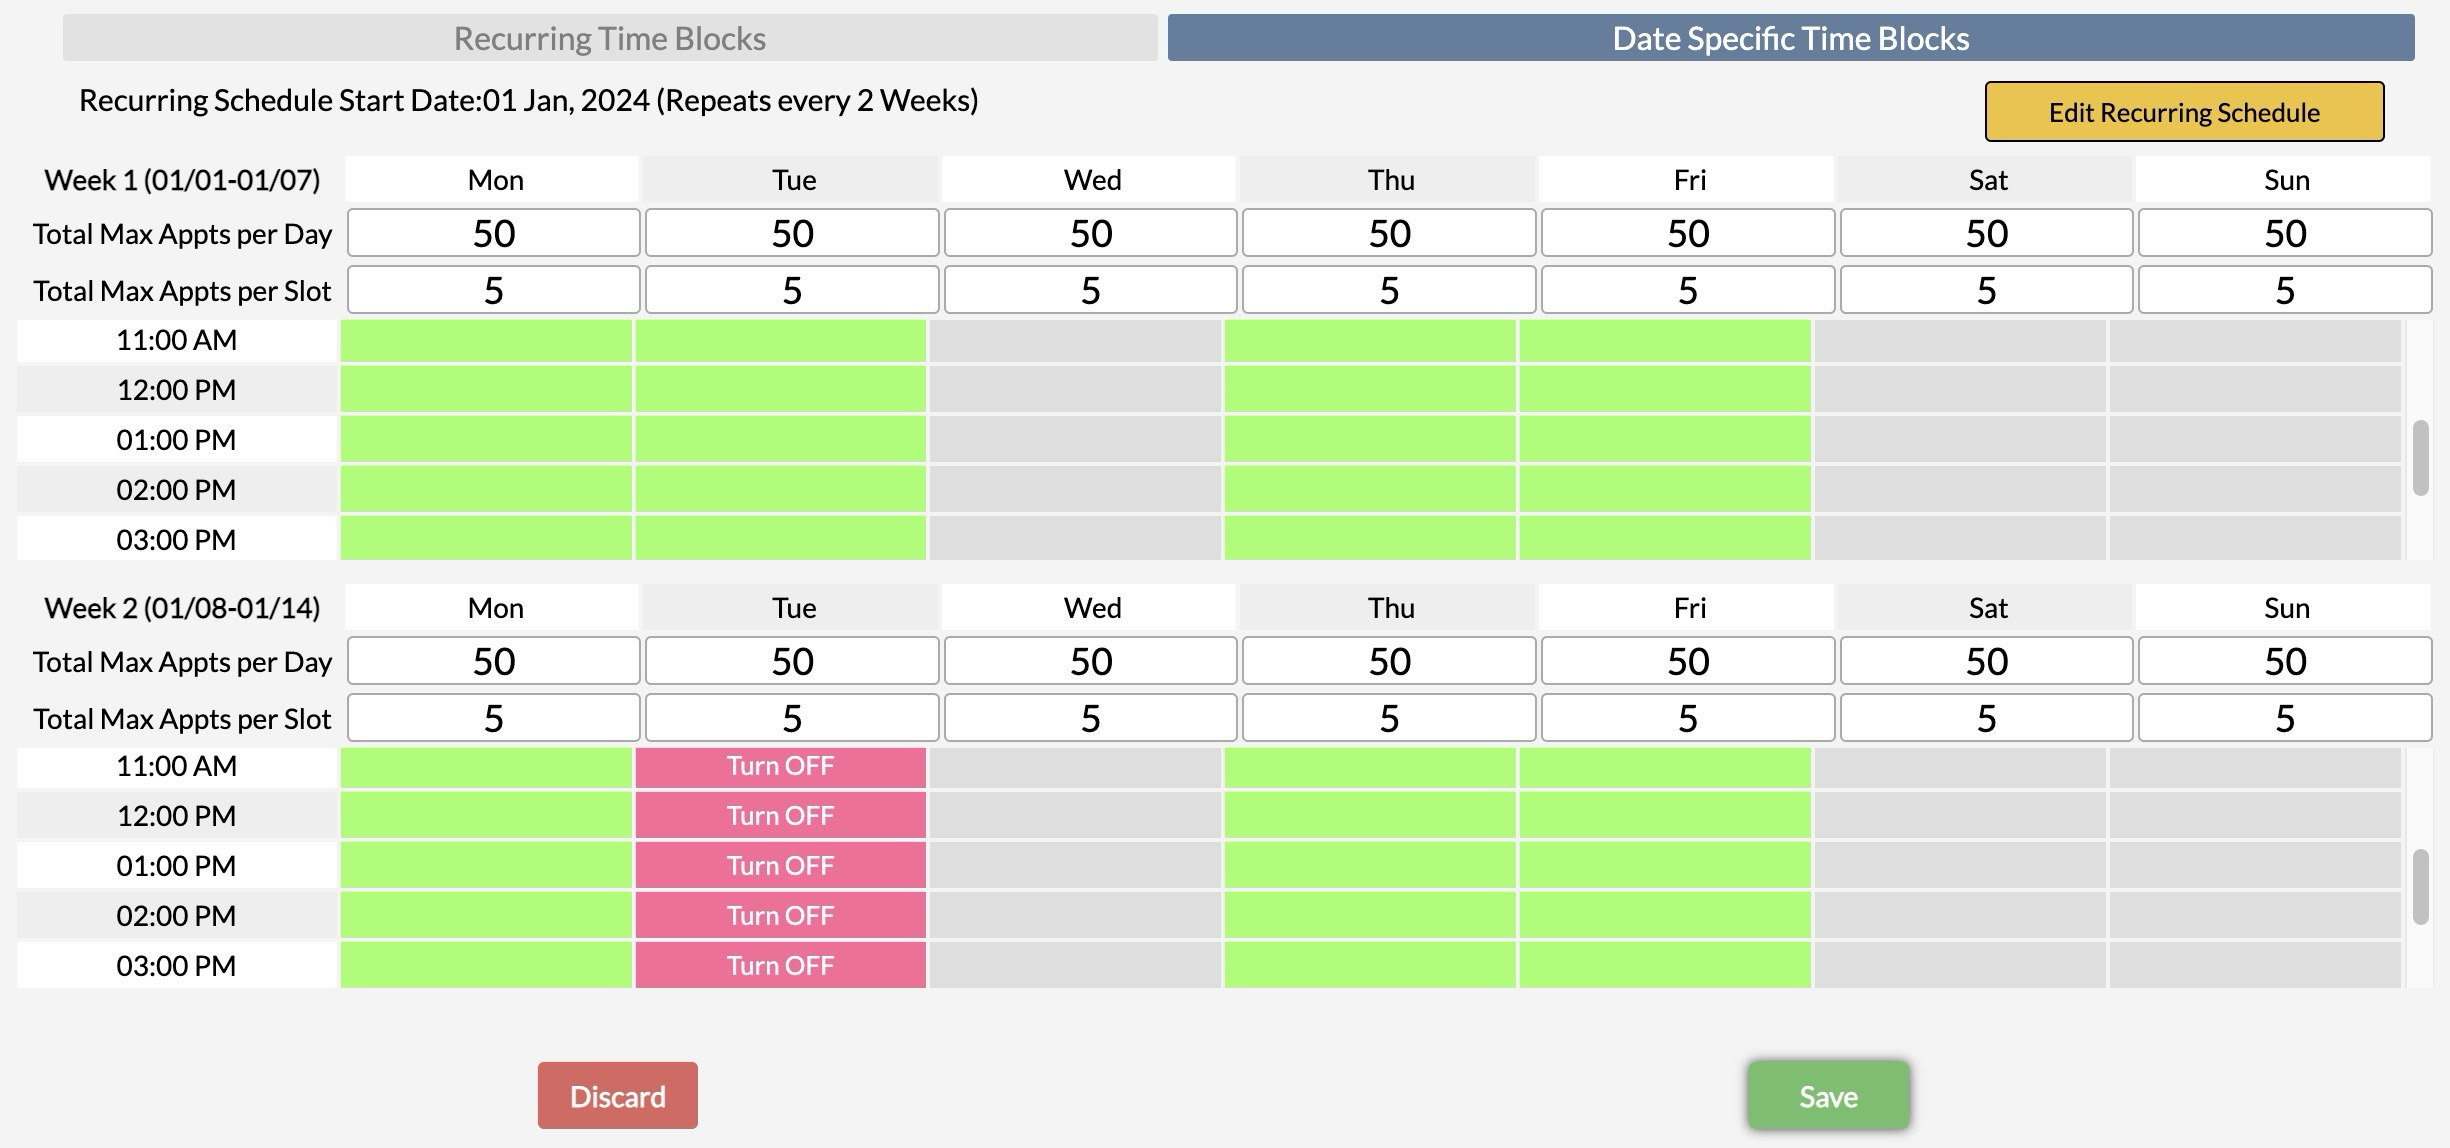Turn OFF Tuesday 11:00 AM slot in Week 2
Screen dimensions: 2450x1148
(780, 766)
